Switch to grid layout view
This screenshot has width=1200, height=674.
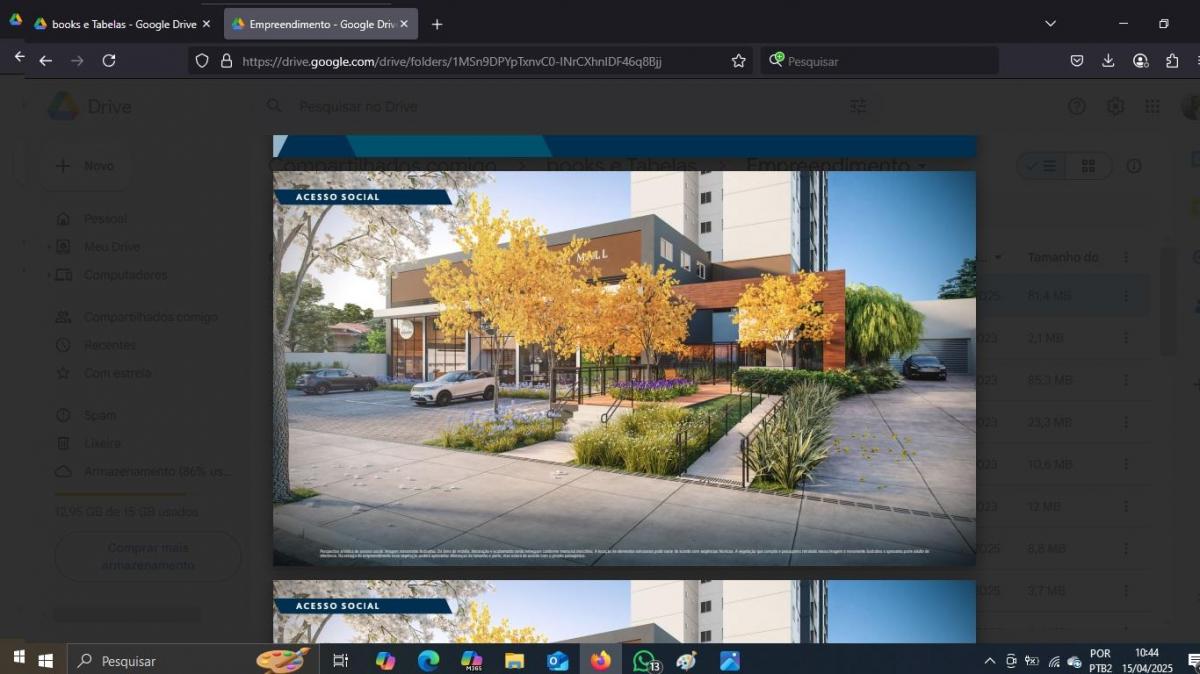coord(1088,166)
